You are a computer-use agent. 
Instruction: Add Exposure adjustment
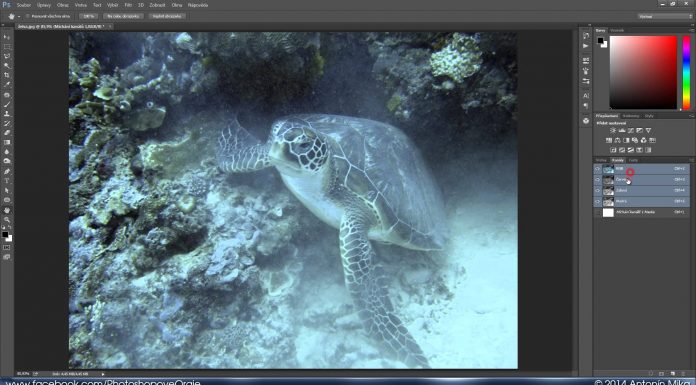[640, 131]
